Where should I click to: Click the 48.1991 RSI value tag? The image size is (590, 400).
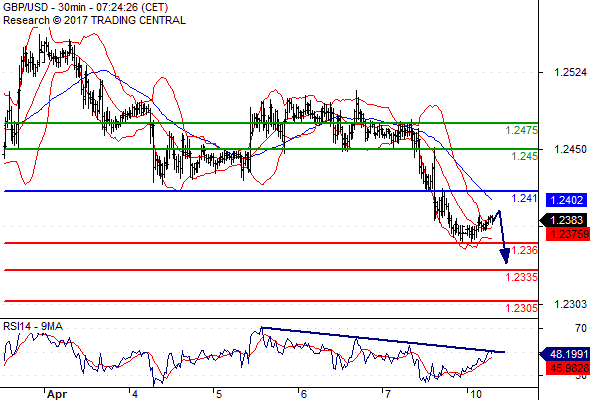click(x=564, y=354)
